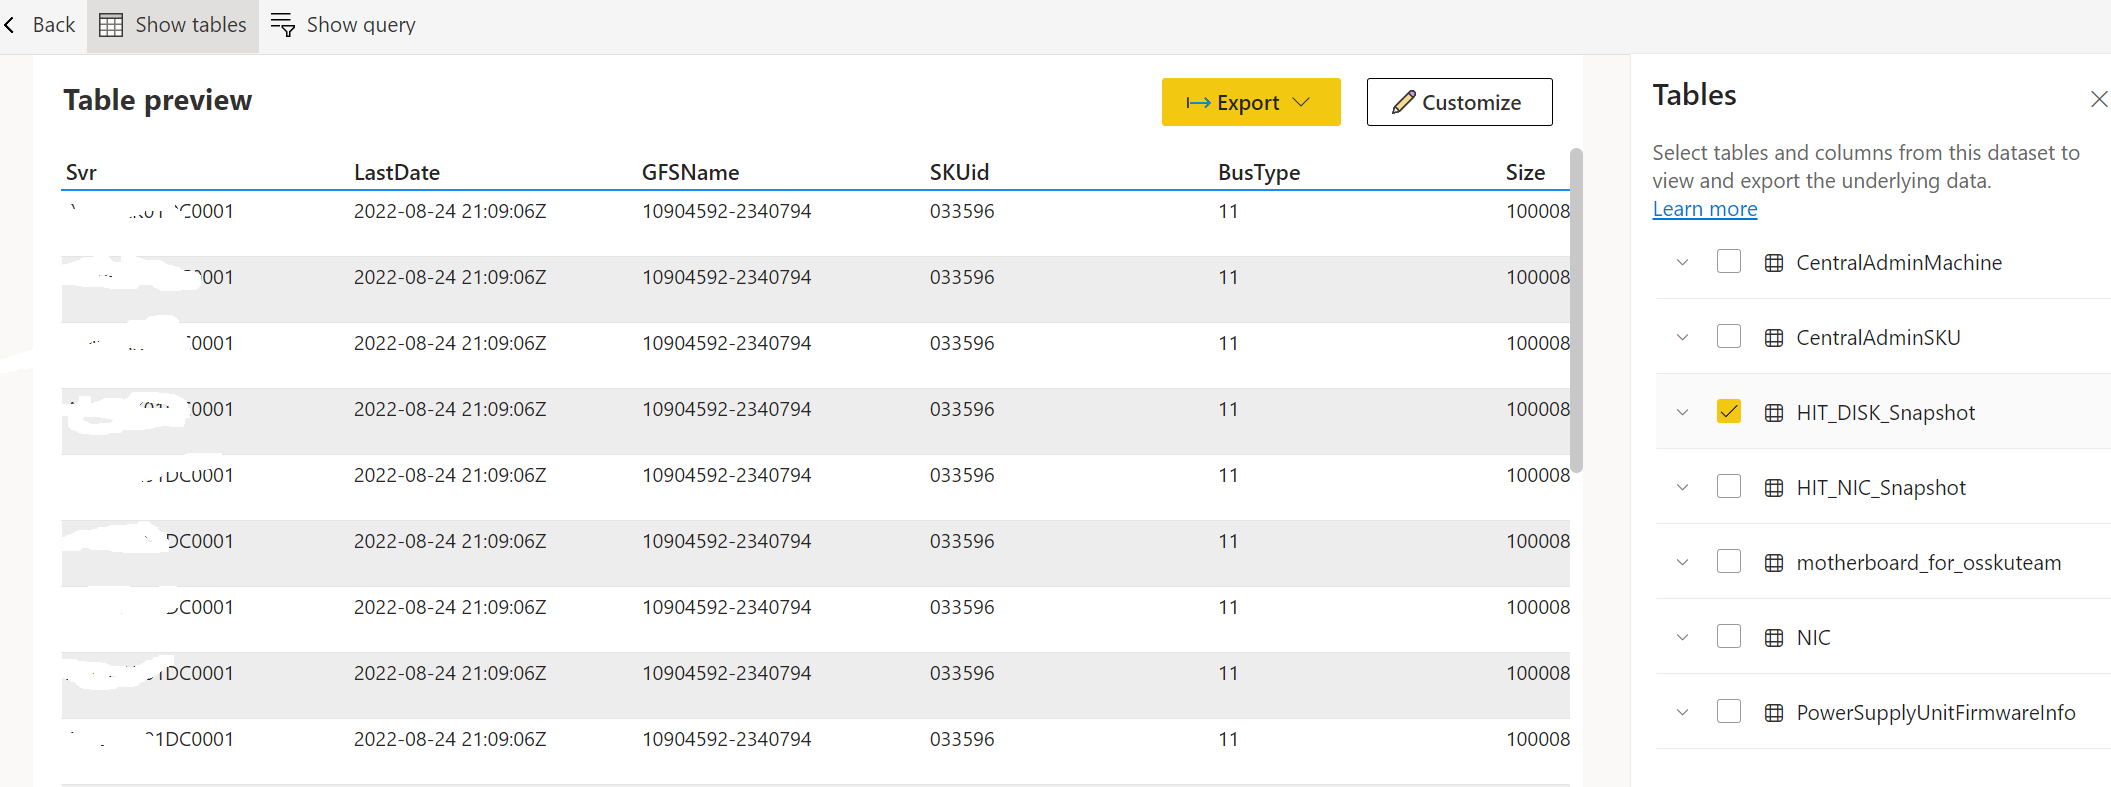Screen dimensions: 2111x787
Task: Expand the HIT_DISK_Snapshot table columns
Action: (1683, 412)
